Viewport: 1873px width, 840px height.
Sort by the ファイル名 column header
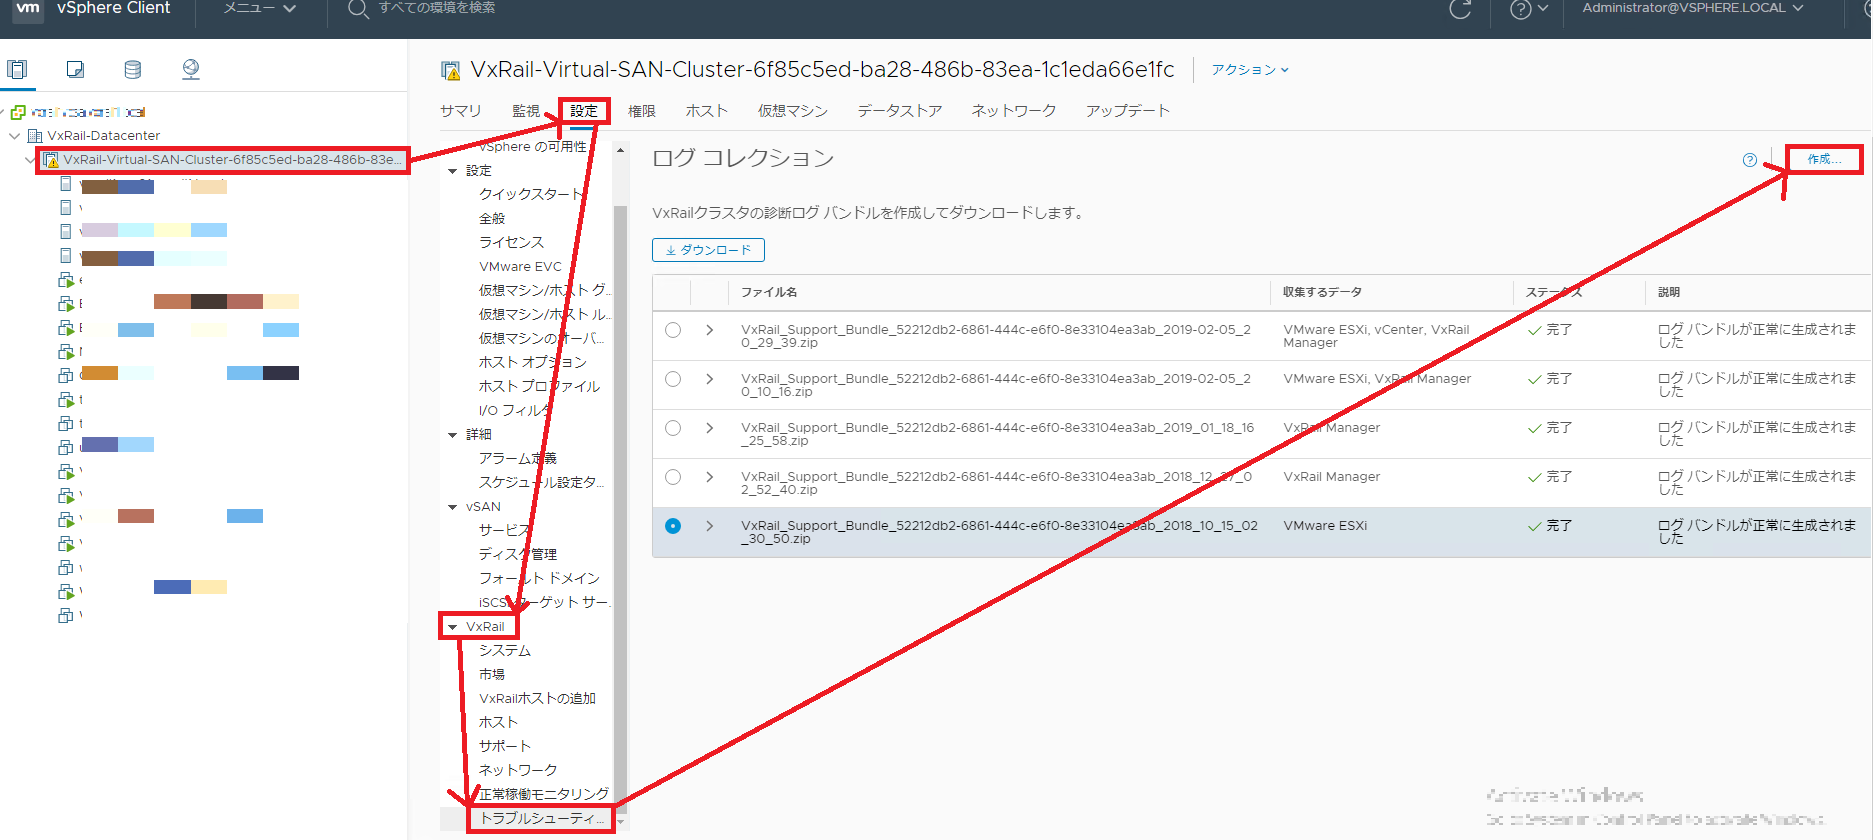coord(769,293)
